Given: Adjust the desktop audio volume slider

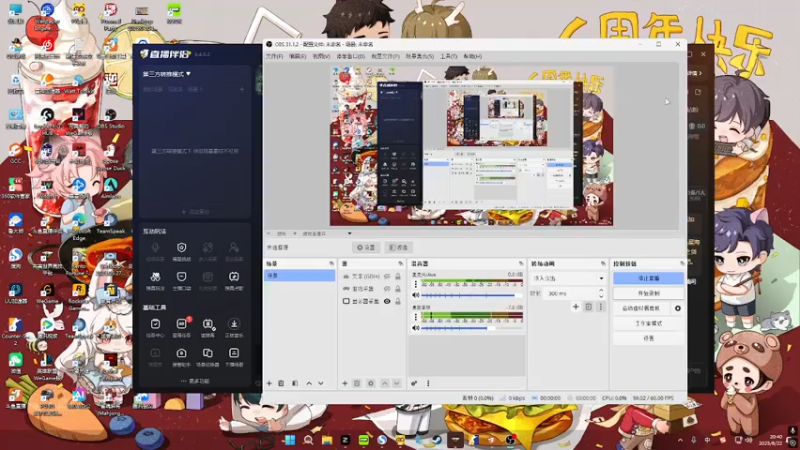Looking at the screenshot, I should pyautogui.click(x=472, y=328).
